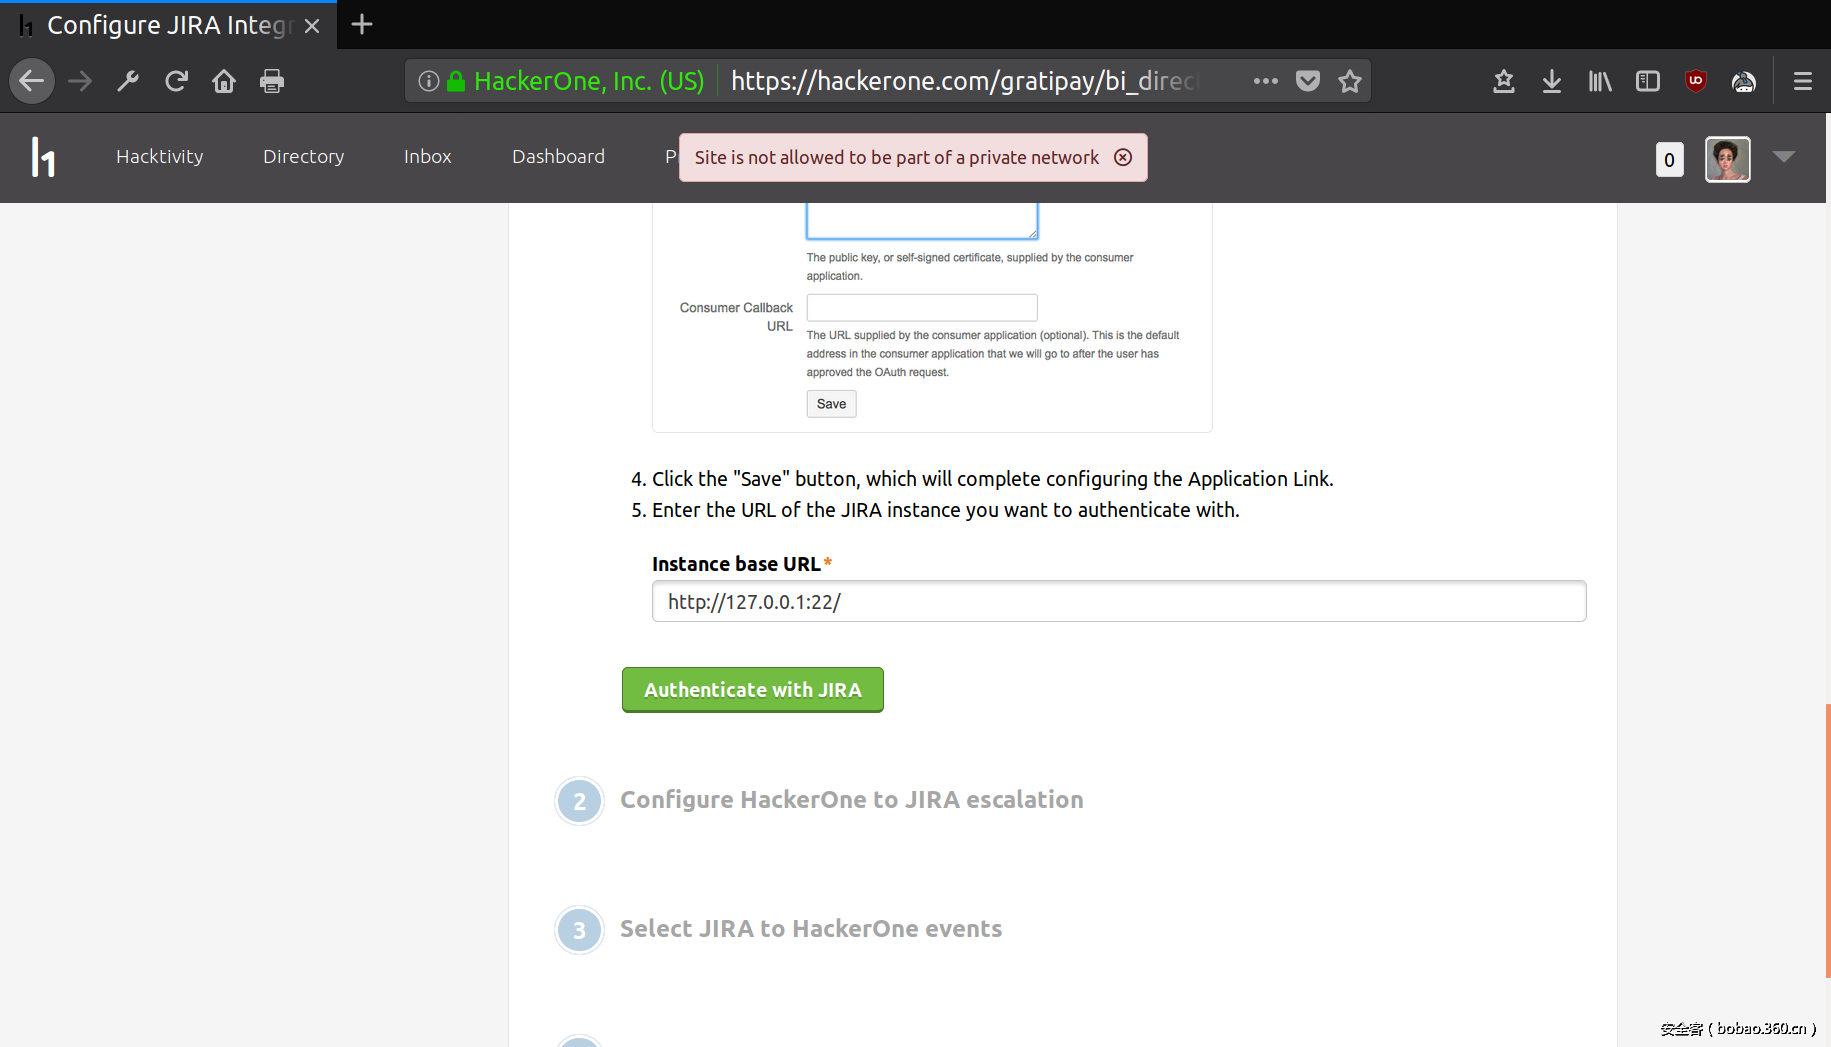Click the print icon in toolbar
Screen dimensions: 1831x1047
click(272, 81)
